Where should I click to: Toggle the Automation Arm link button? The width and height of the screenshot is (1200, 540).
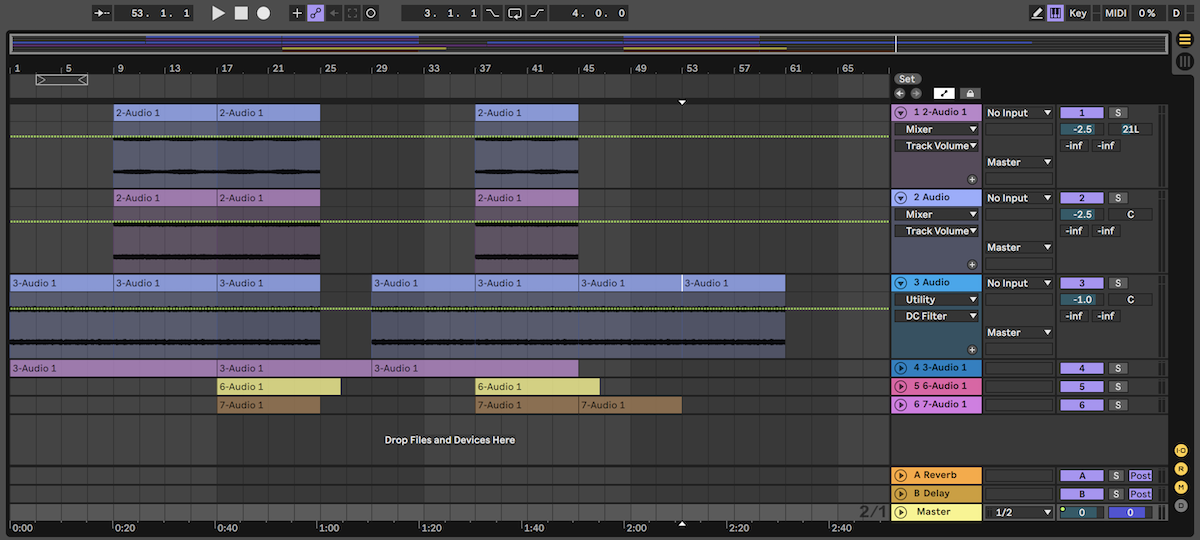[x=315, y=13]
